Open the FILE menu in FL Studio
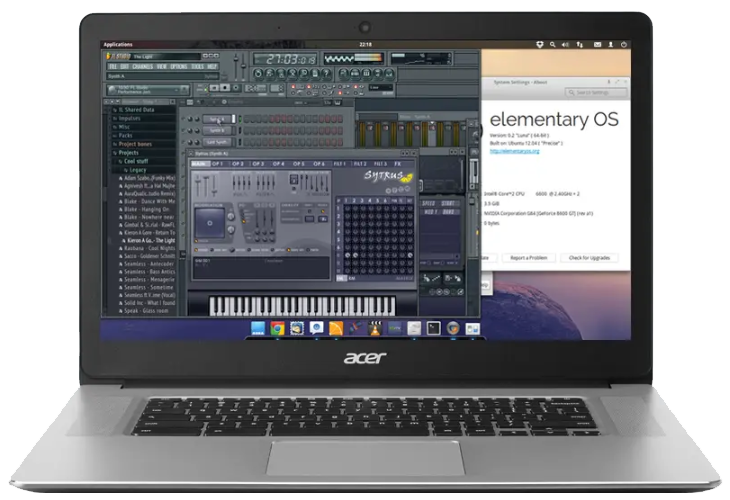 [x=113, y=67]
